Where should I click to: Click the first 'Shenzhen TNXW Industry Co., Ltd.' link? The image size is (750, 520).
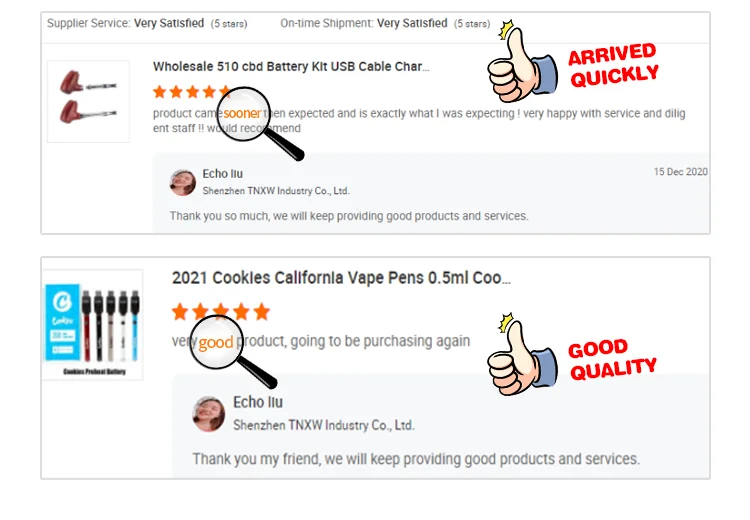pos(276,191)
